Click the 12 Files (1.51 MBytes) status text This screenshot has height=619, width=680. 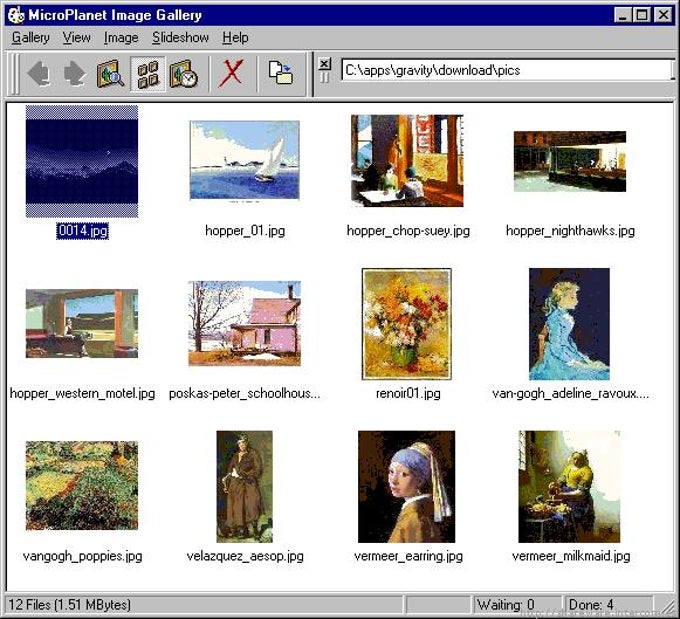69,605
